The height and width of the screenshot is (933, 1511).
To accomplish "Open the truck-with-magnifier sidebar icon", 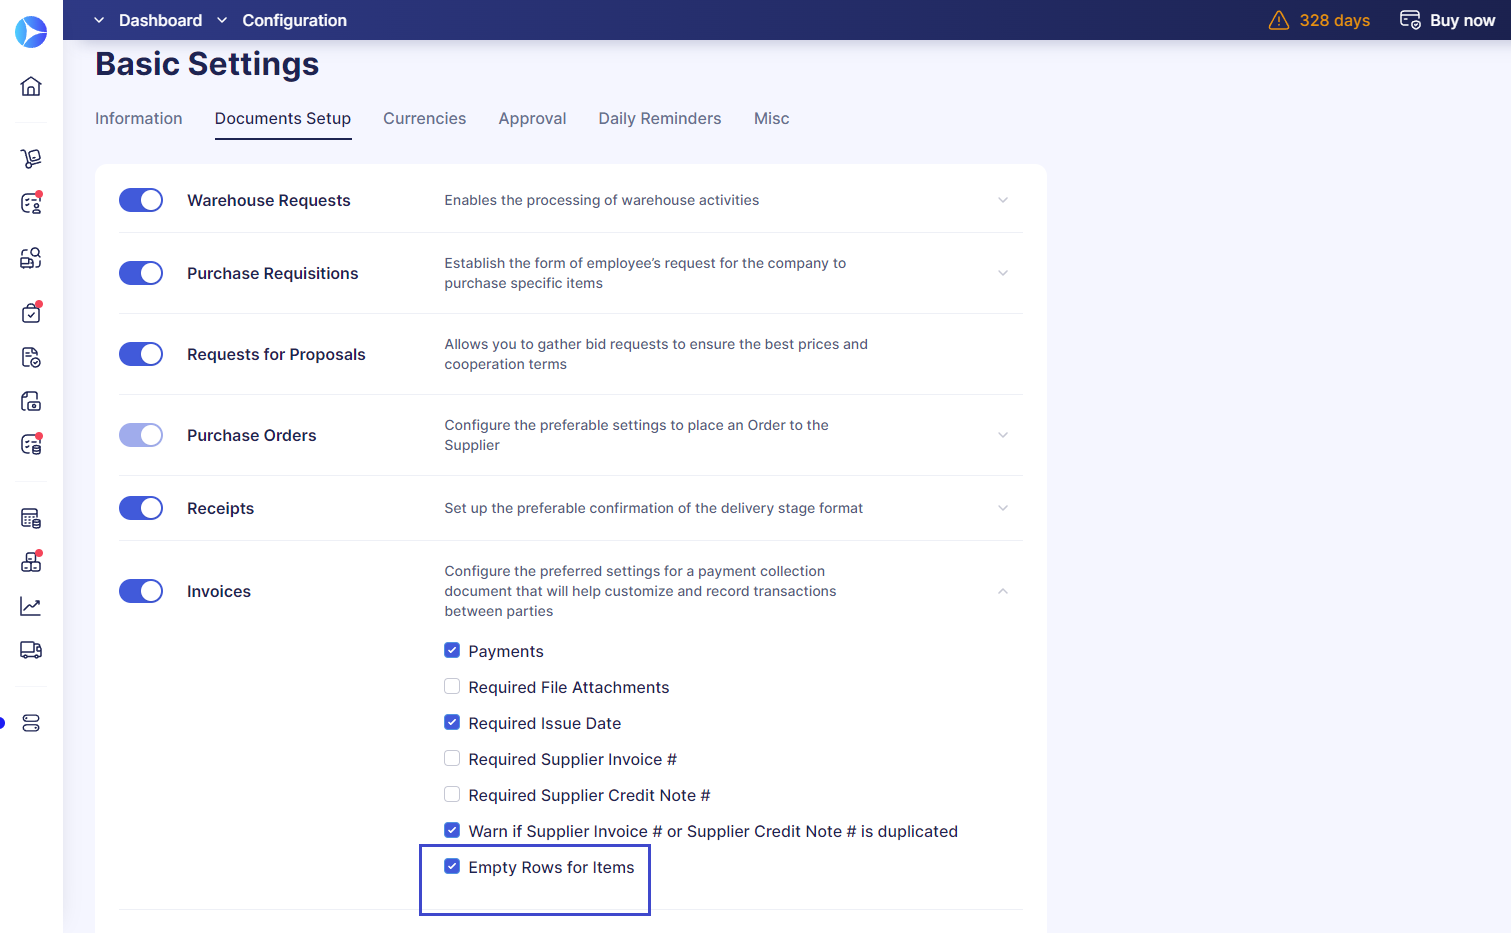I will click(x=31, y=258).
